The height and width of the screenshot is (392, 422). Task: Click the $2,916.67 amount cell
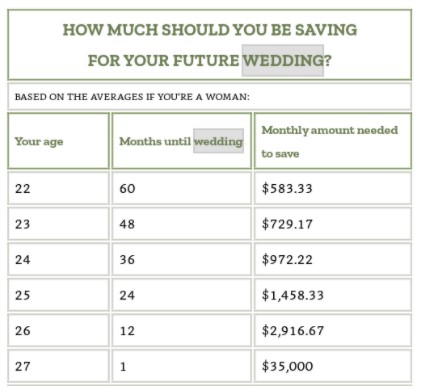pos(333,331)
